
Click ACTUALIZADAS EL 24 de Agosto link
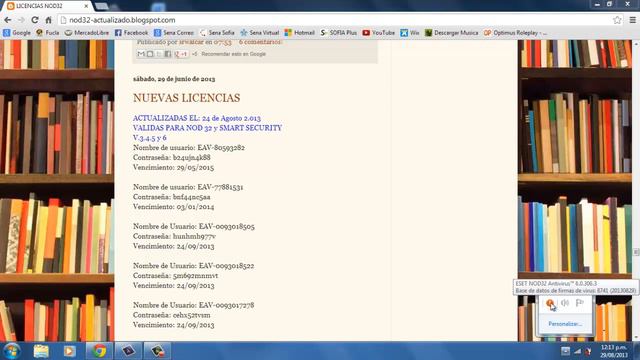point(197,118)
